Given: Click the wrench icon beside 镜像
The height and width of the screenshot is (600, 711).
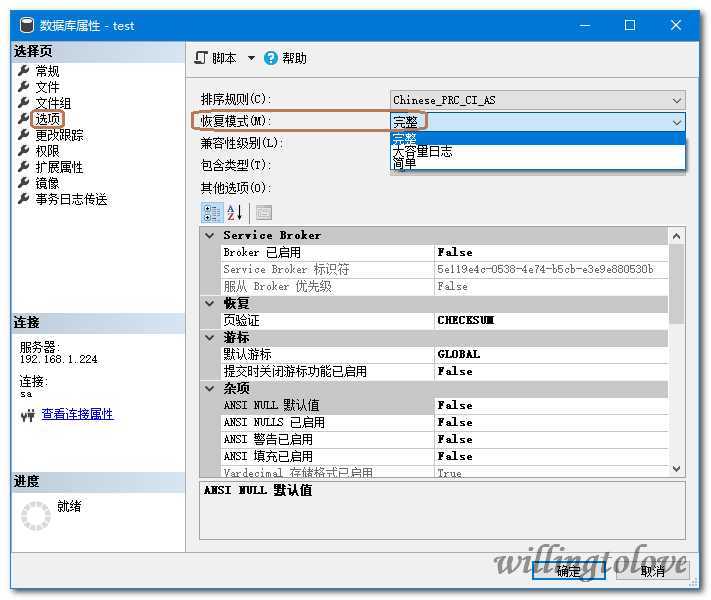Looking at the screenshot, I should pyautogui.click(x=24, y=183).
